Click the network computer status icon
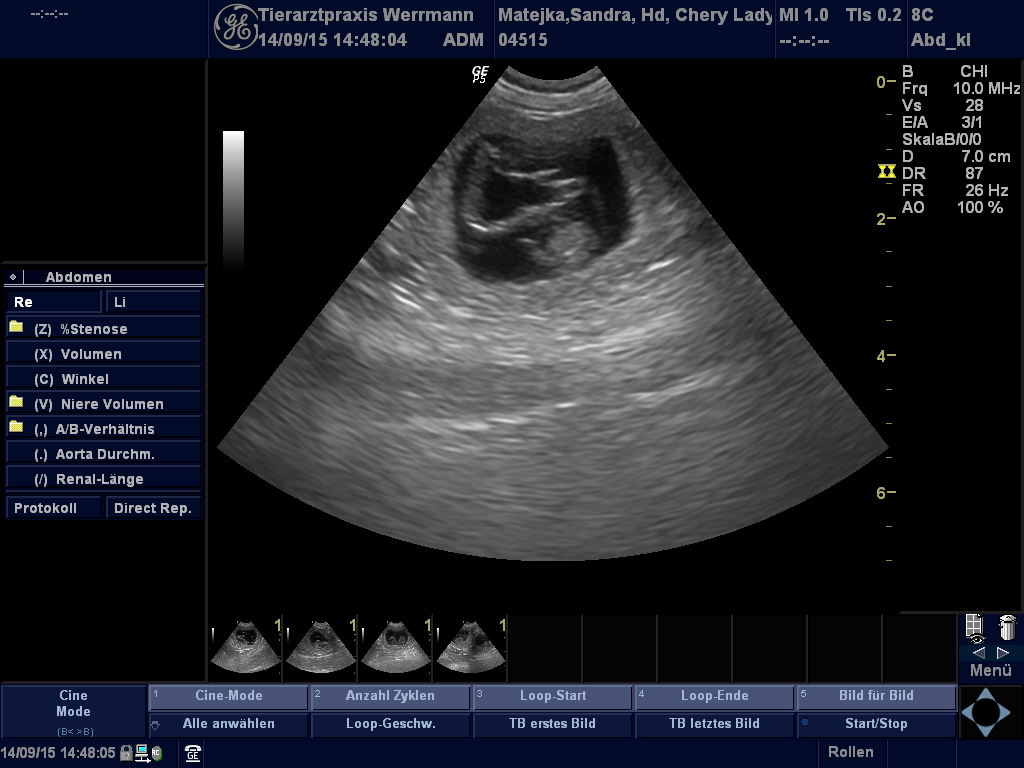Viewport: 1024px width, 768px height. pos(142,753)
